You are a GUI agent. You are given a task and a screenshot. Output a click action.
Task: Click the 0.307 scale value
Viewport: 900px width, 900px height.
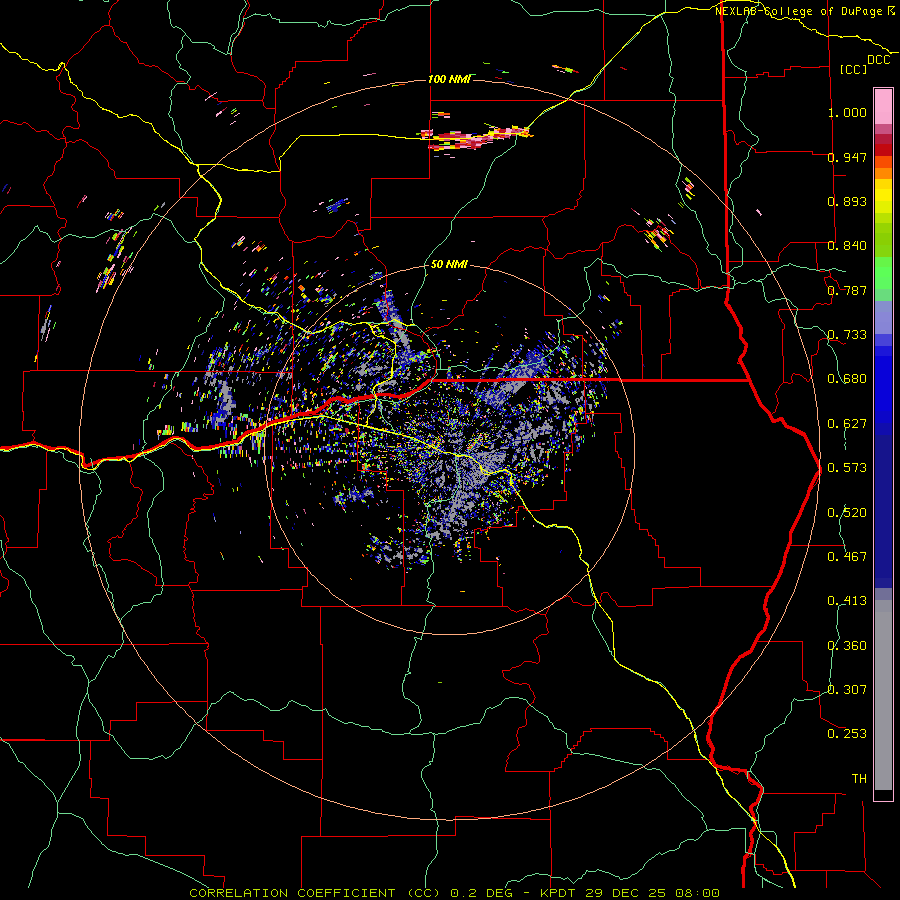[x=847, y=690]
